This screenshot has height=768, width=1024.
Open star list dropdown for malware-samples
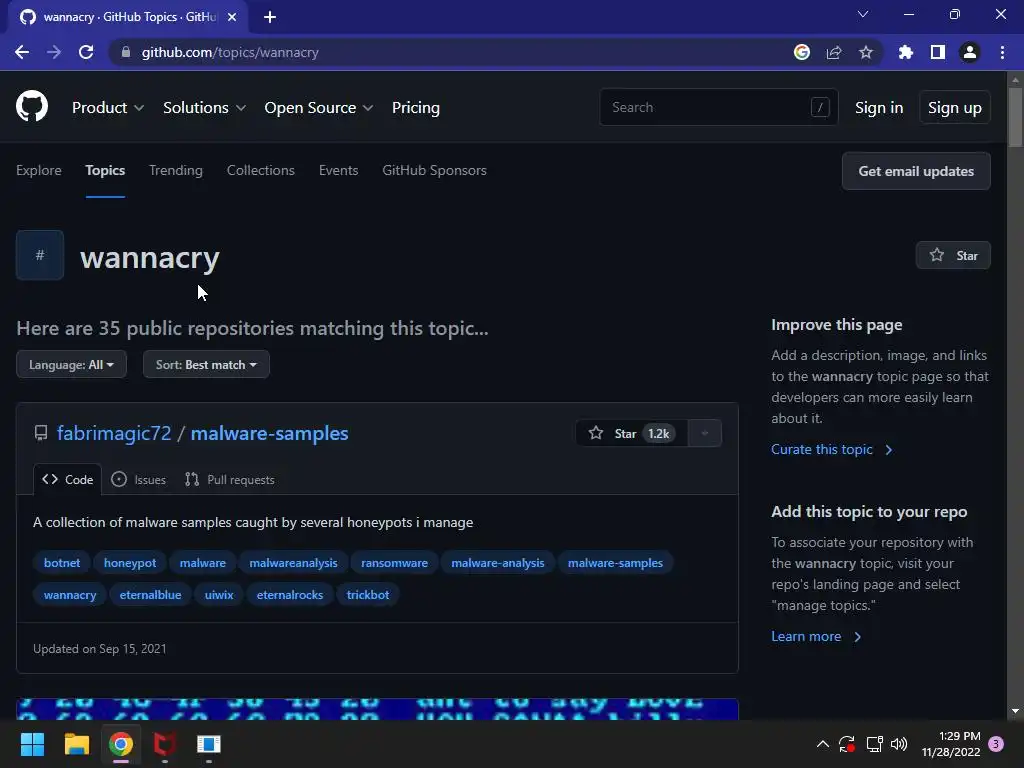click(x=705, y=433)
